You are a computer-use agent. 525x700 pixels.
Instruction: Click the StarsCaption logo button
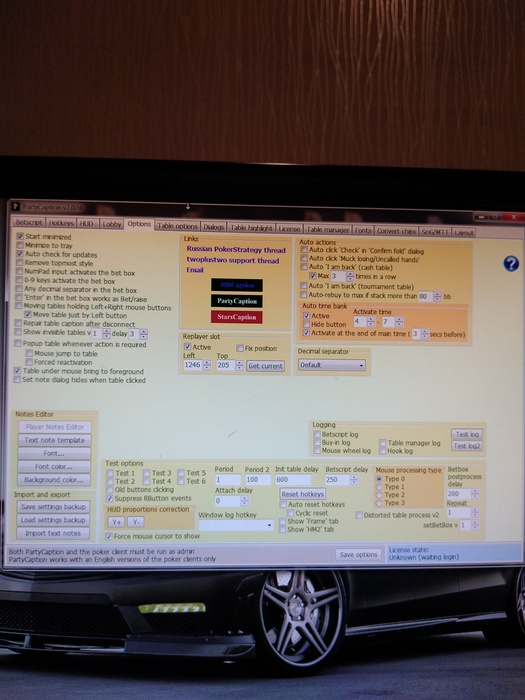click(237, 317)
